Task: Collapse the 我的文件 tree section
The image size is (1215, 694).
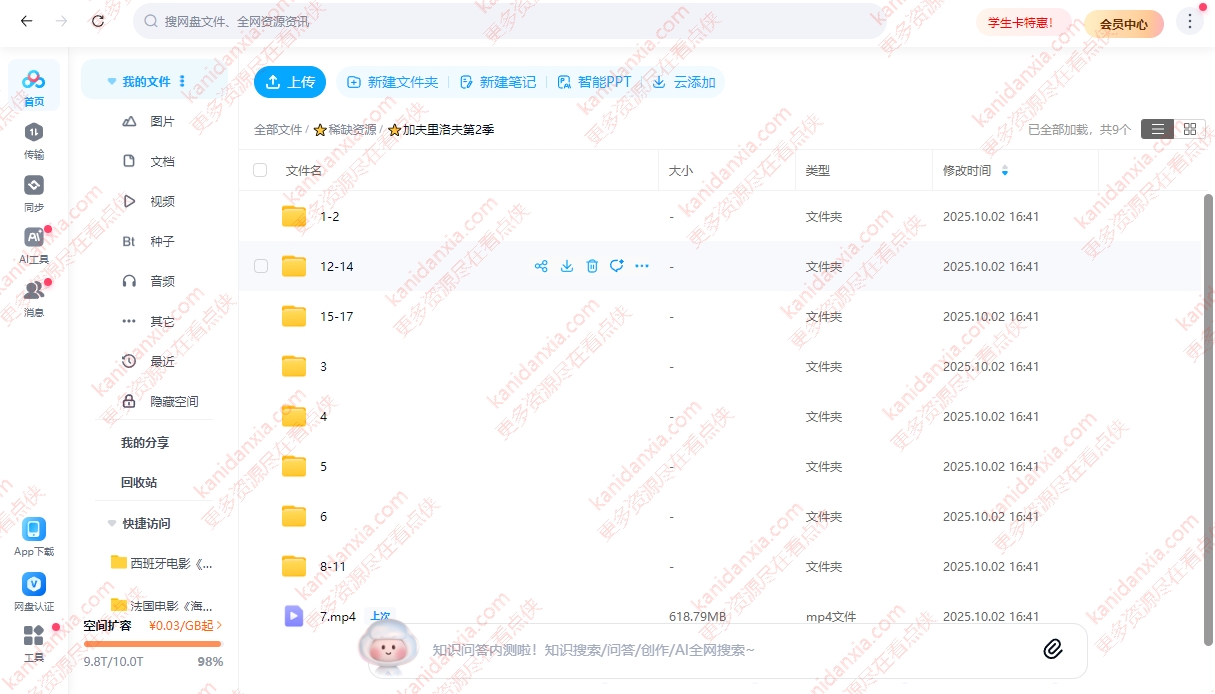Action: pos(111,82)
